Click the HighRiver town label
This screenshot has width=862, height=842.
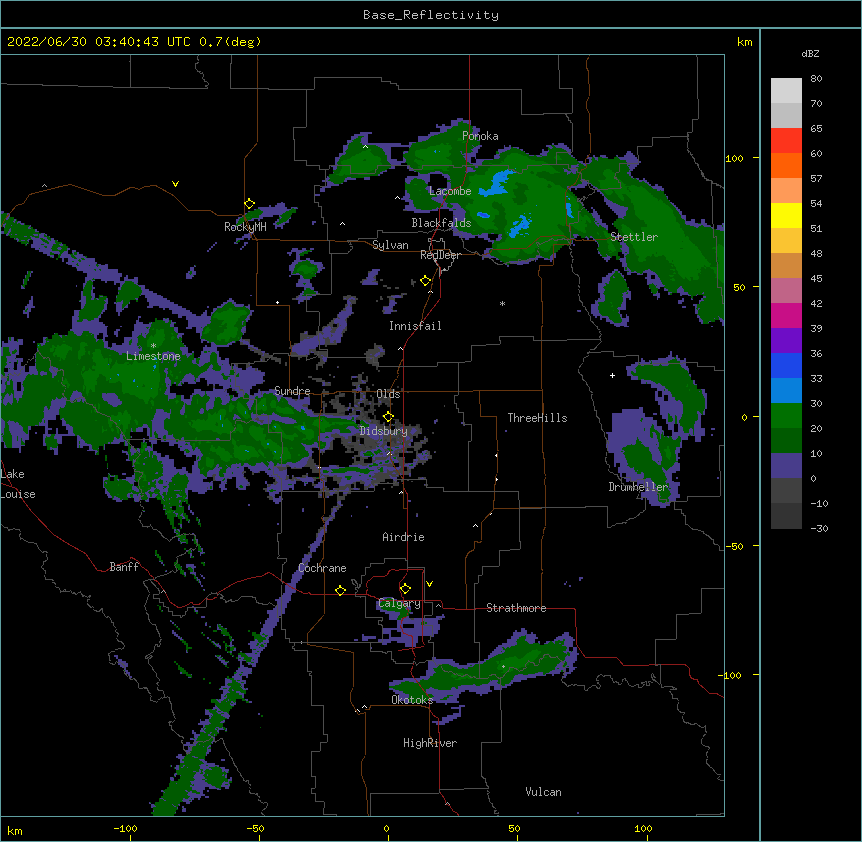coord(430,743)
